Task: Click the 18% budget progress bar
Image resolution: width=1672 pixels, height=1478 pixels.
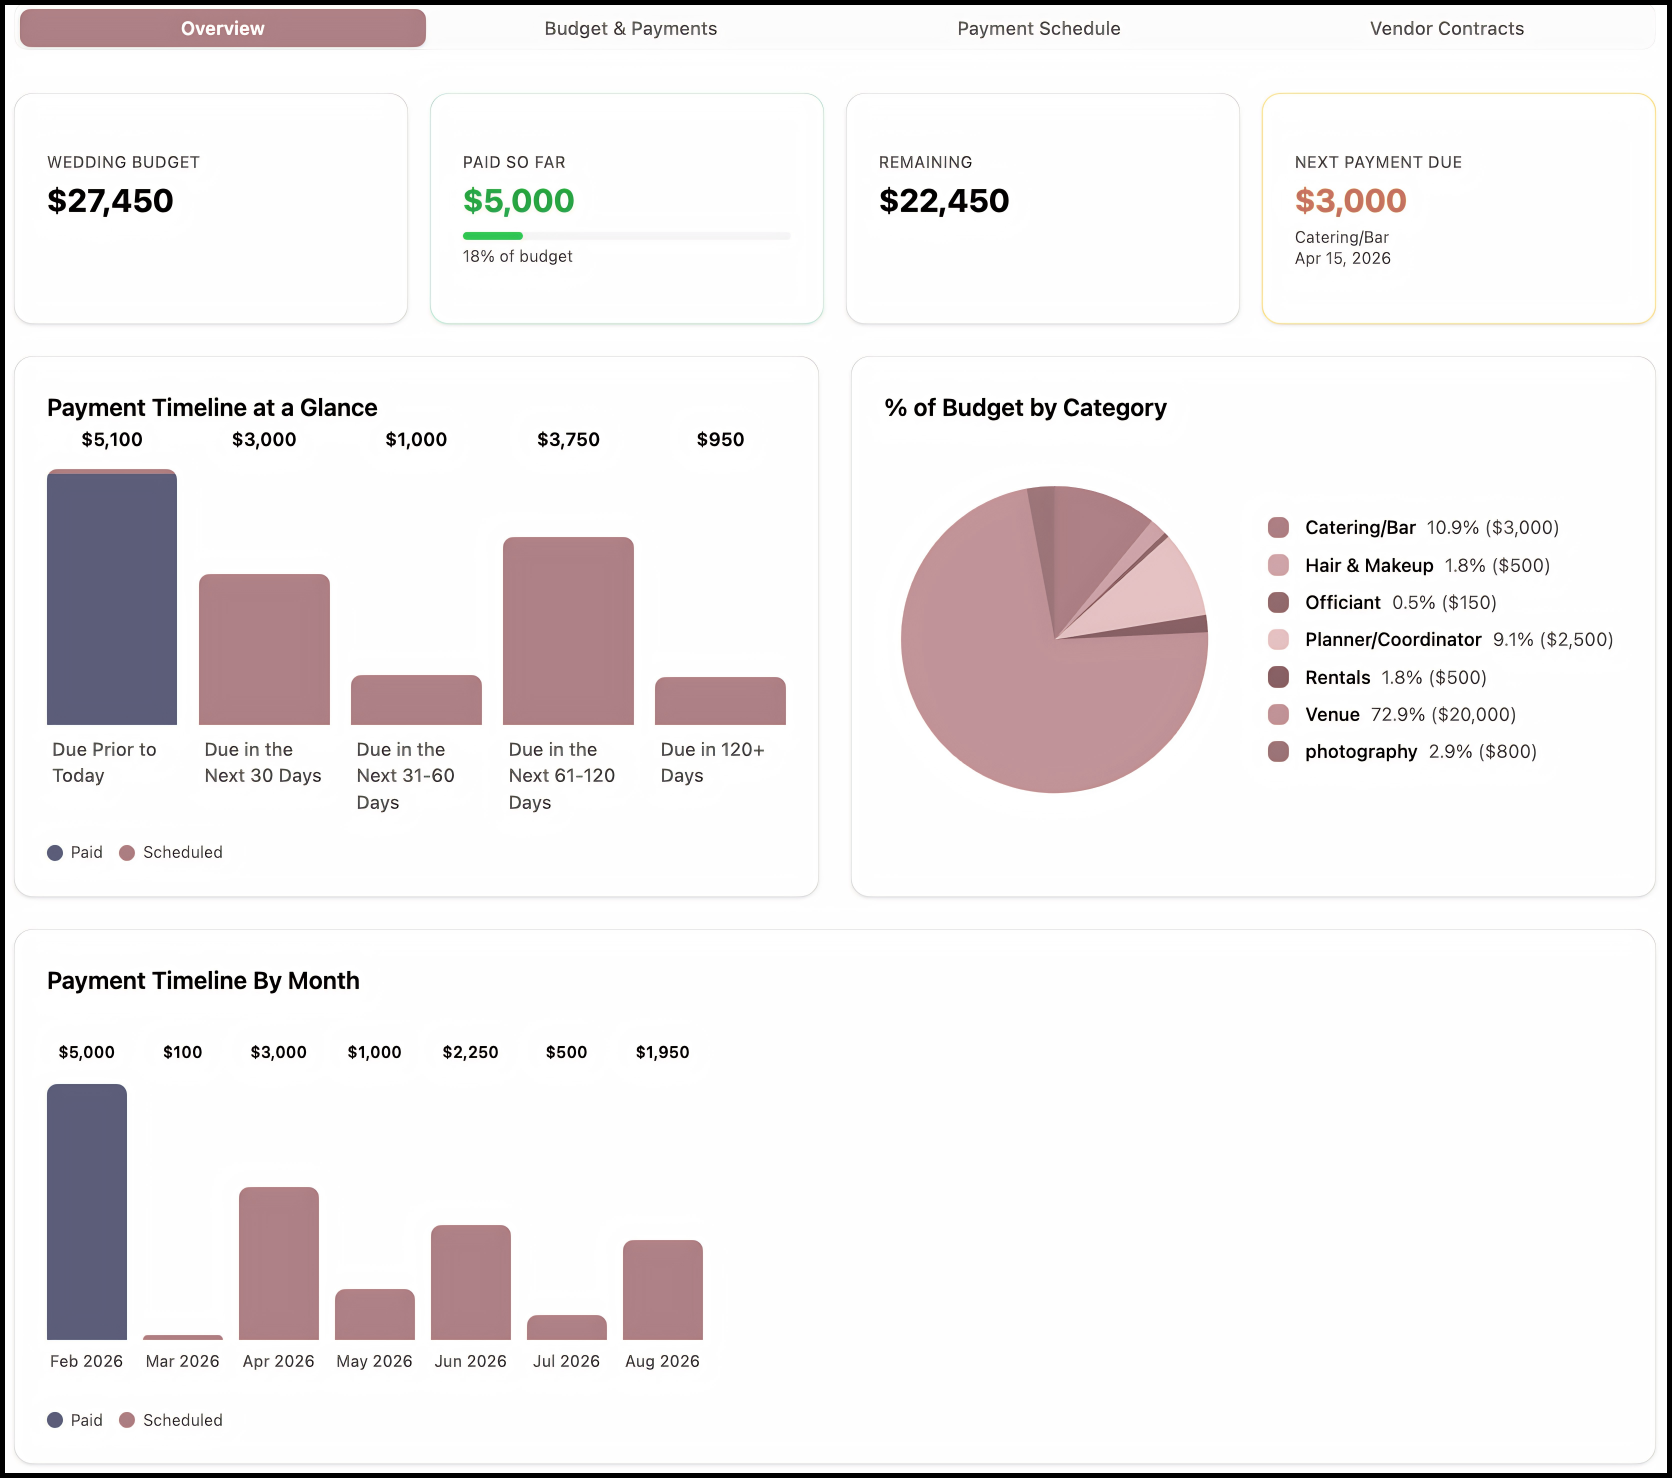Action: 626,236
